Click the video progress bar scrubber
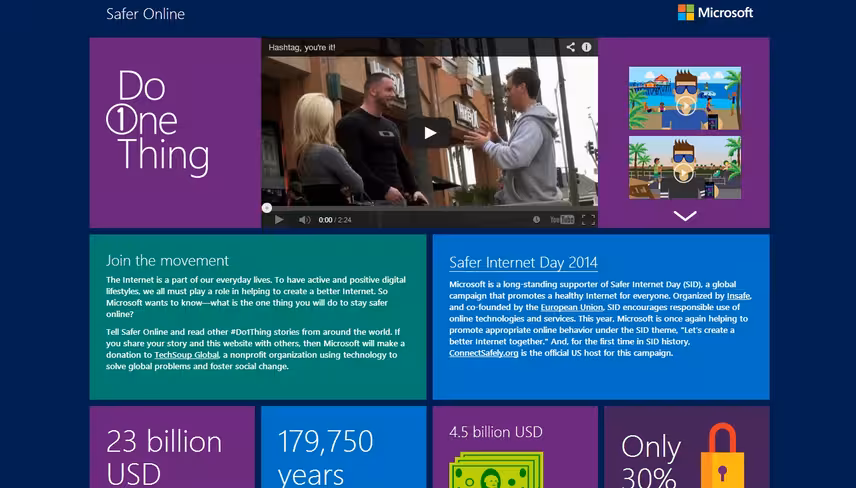Image resolution: width=856 pixels, height=488 pixels. (266, 207)
